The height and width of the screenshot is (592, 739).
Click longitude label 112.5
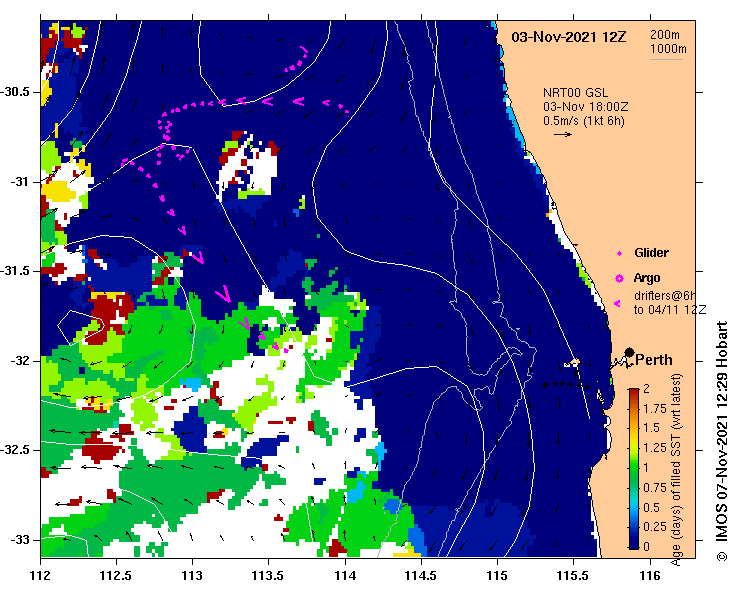[116, 576]
